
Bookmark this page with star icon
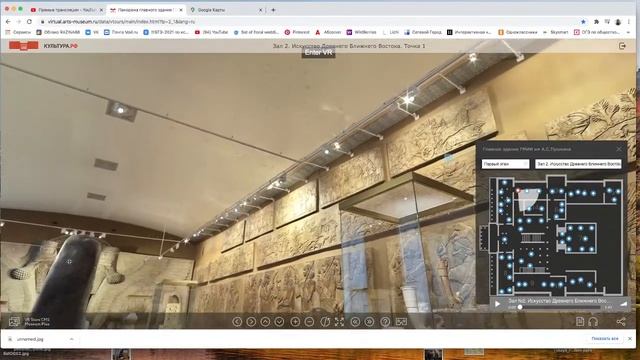coord(583,22)
